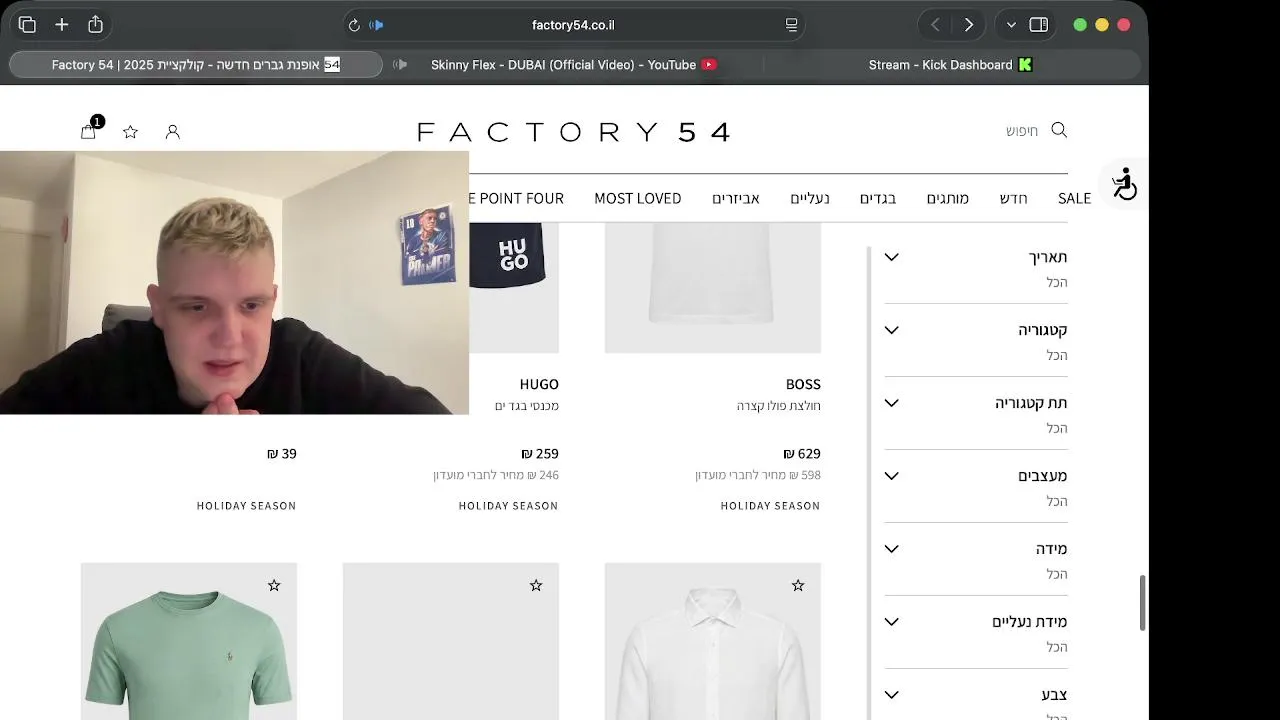Open the shopping bag cart icon

(88, 131)
